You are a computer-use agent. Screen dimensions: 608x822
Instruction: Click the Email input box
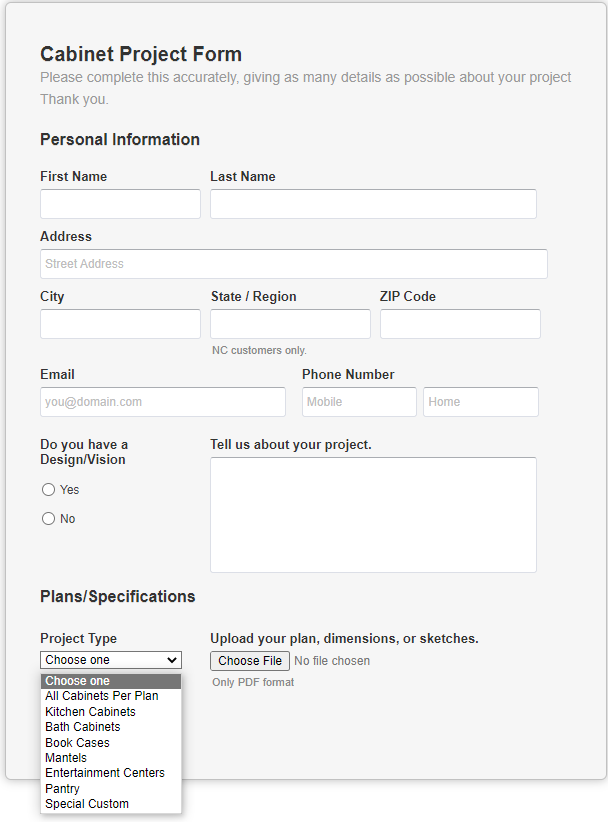tap(163, 402)
